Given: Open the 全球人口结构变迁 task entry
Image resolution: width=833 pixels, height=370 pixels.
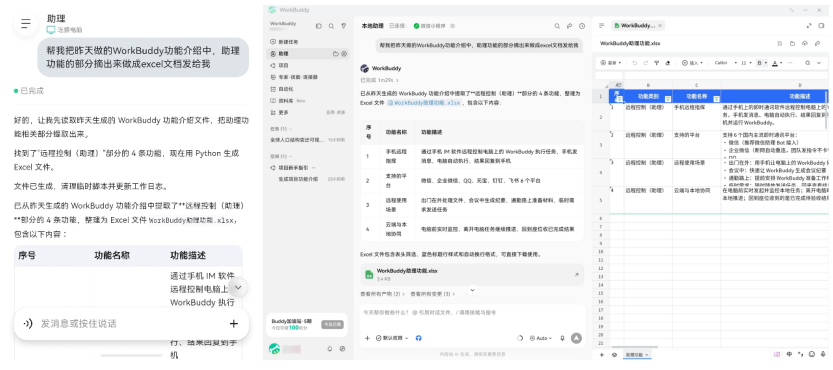Looking at the screenshot, I should [x=308, y=139].
